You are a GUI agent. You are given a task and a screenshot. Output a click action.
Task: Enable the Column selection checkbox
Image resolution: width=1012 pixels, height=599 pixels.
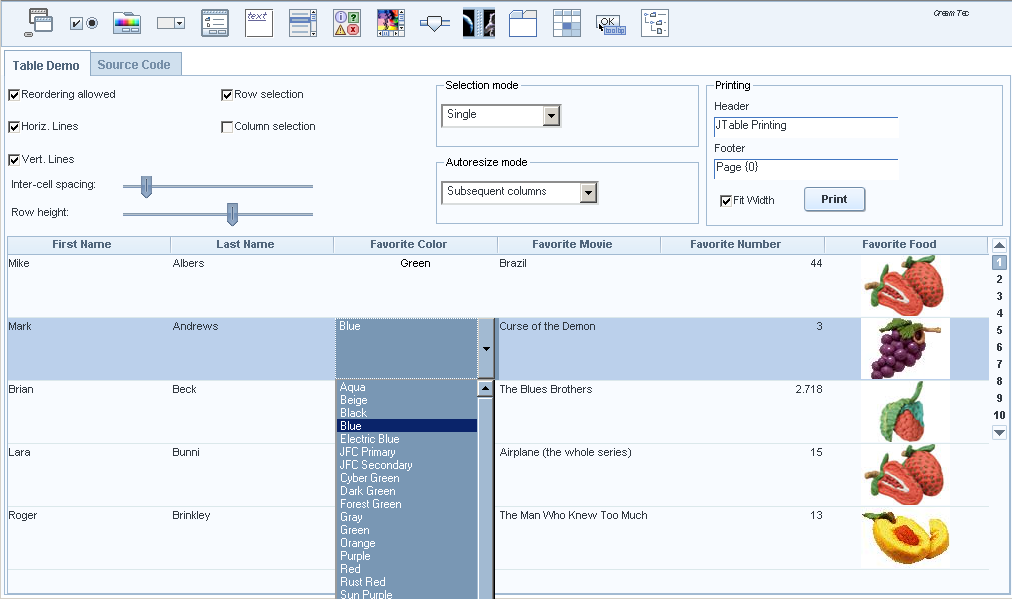(x=227, y=127)
